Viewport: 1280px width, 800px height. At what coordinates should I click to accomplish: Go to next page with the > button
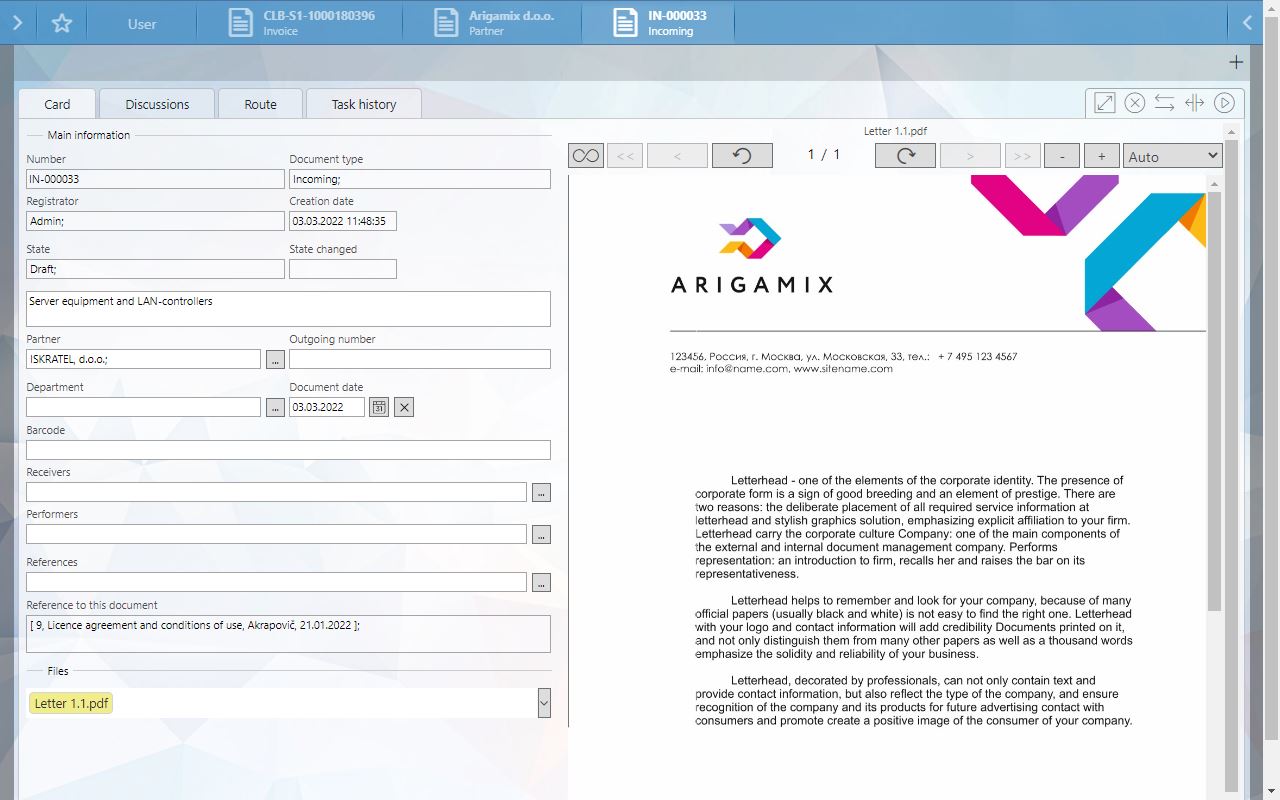(x=970, y=155)
